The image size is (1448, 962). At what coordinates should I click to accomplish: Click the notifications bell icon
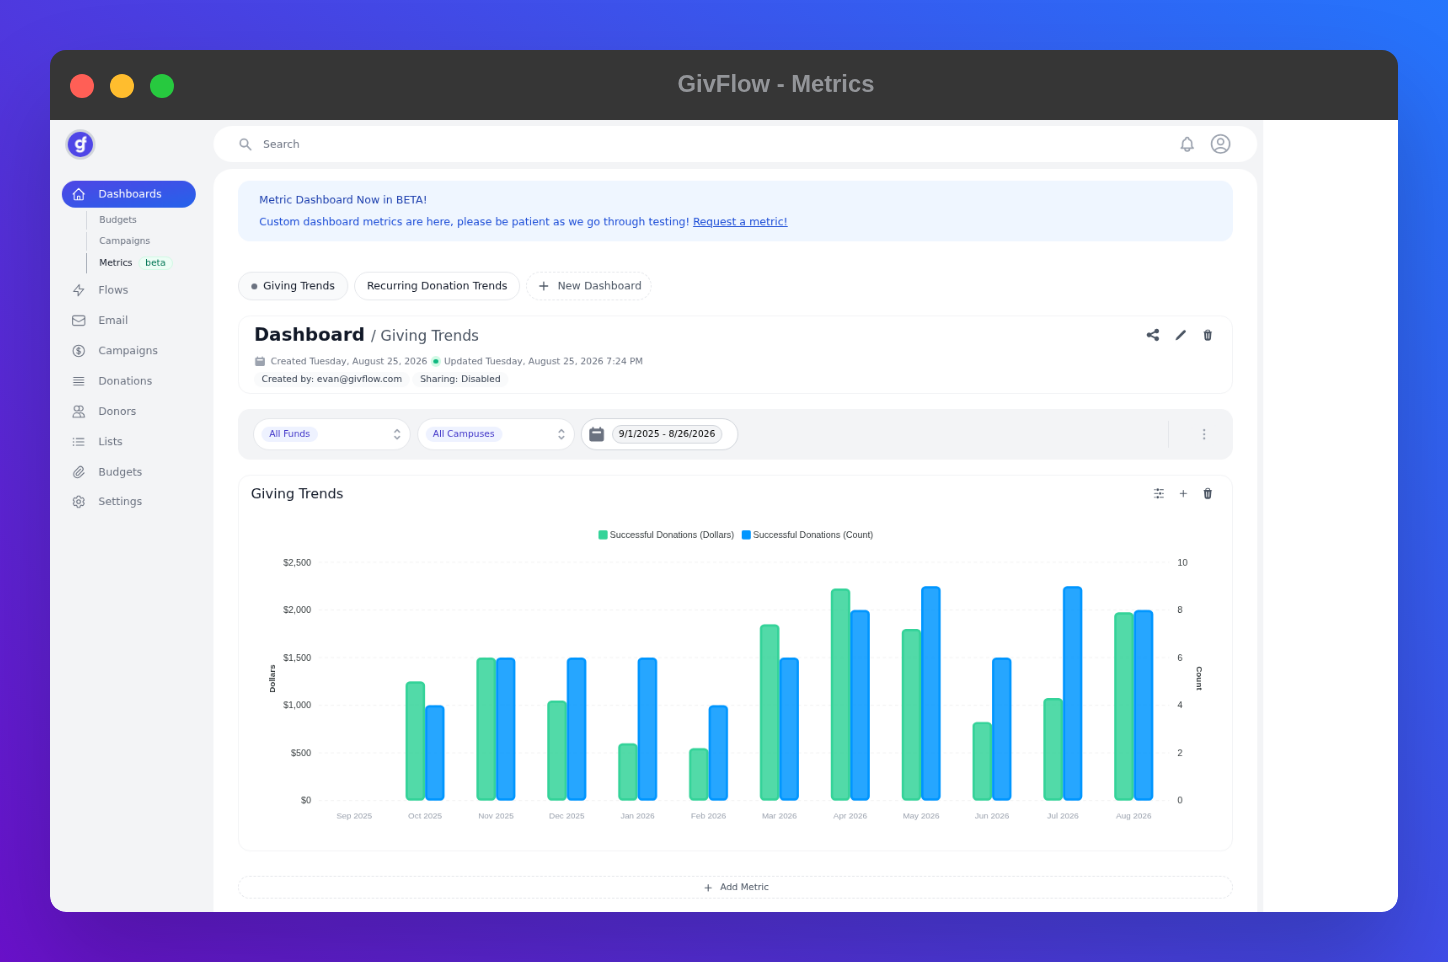1187,144
